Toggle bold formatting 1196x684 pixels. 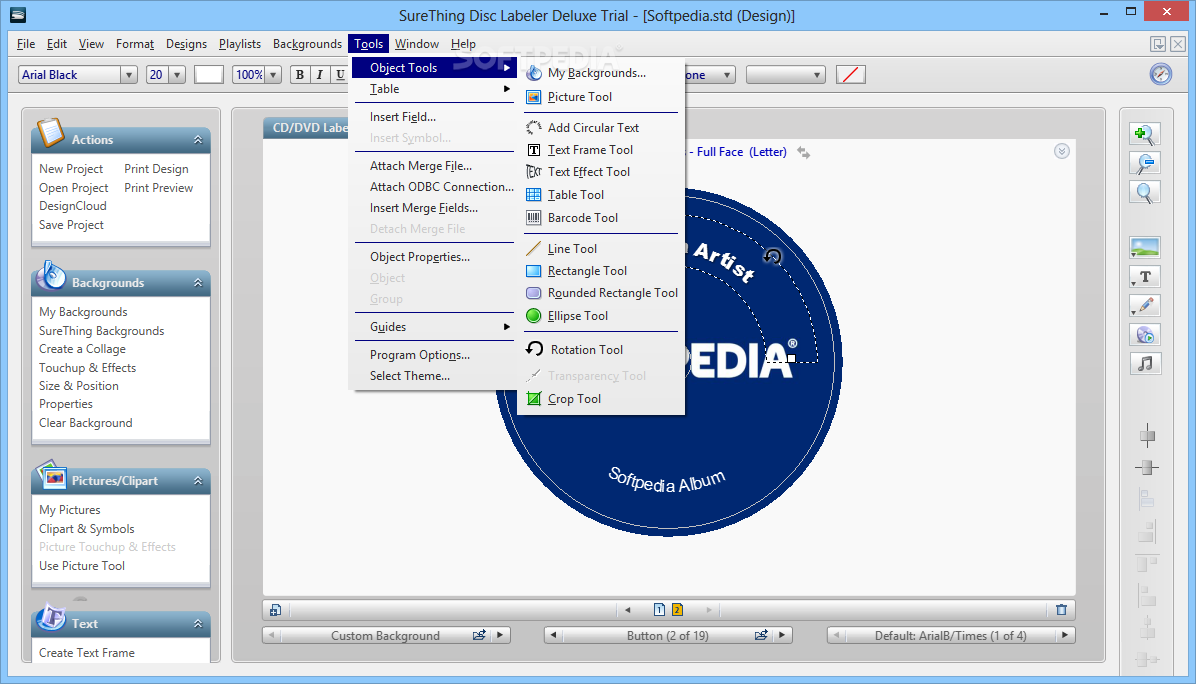pyautogui.click(x=300, y=74)
